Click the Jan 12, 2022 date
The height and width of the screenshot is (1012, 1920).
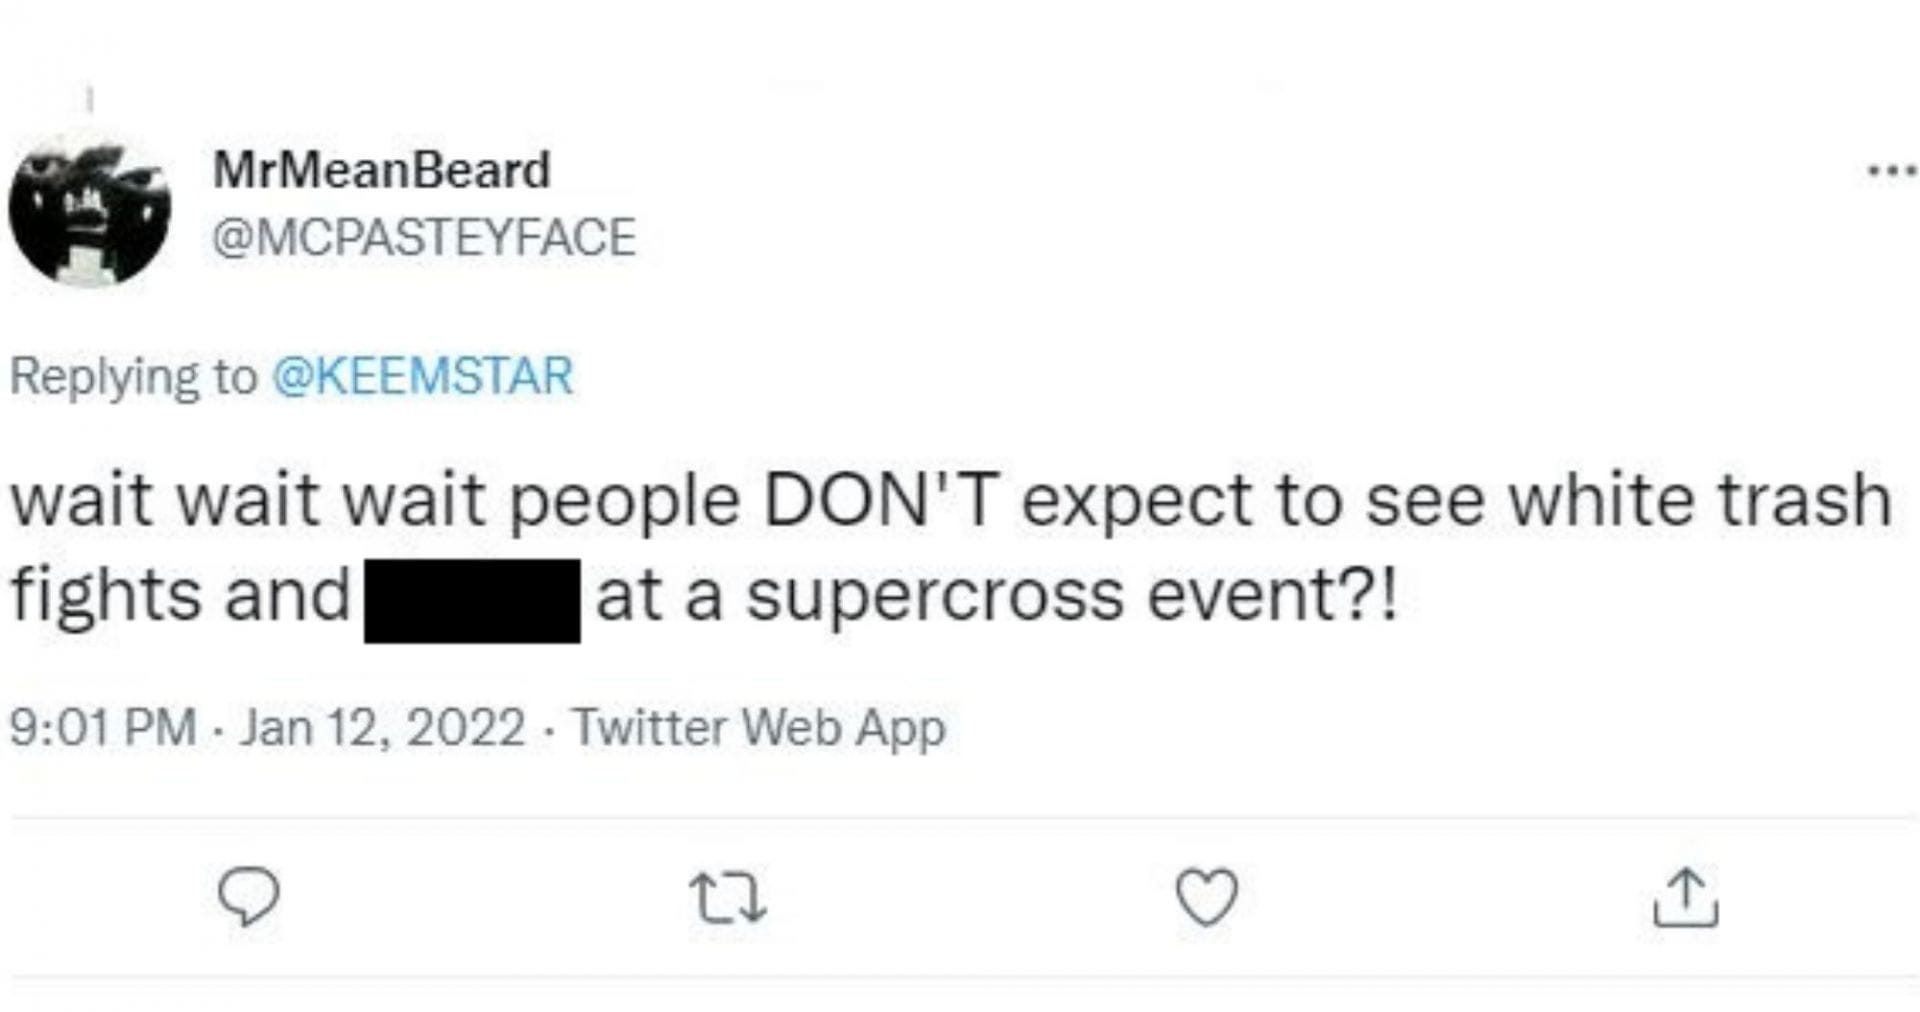(x=383, y=727)
